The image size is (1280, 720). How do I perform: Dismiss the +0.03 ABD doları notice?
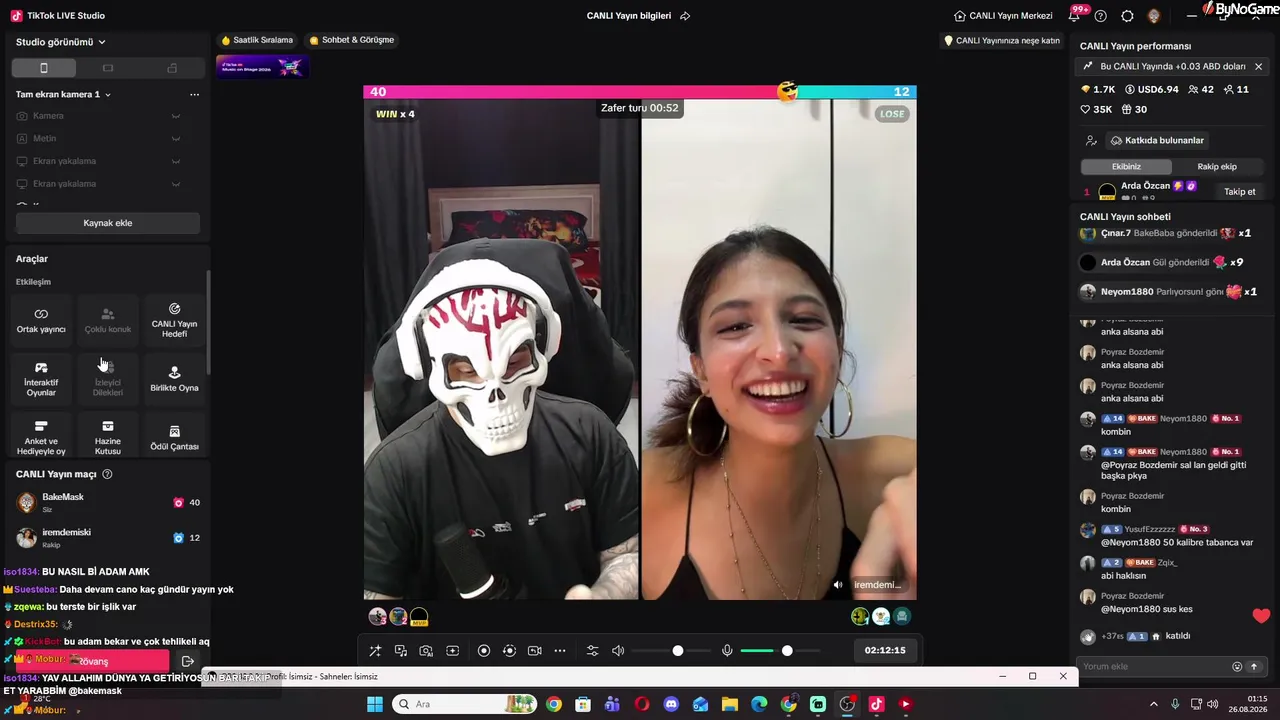[1258, 67]
